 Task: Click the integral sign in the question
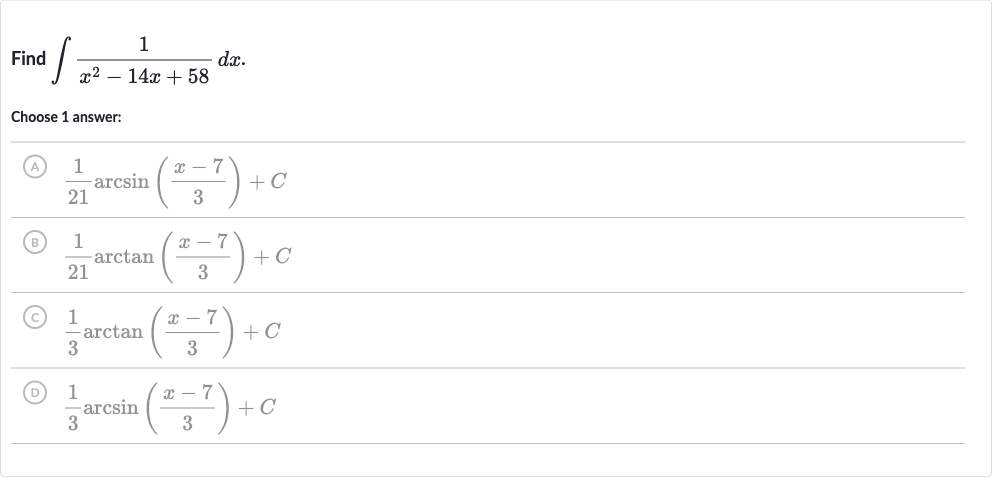[63, 60]
